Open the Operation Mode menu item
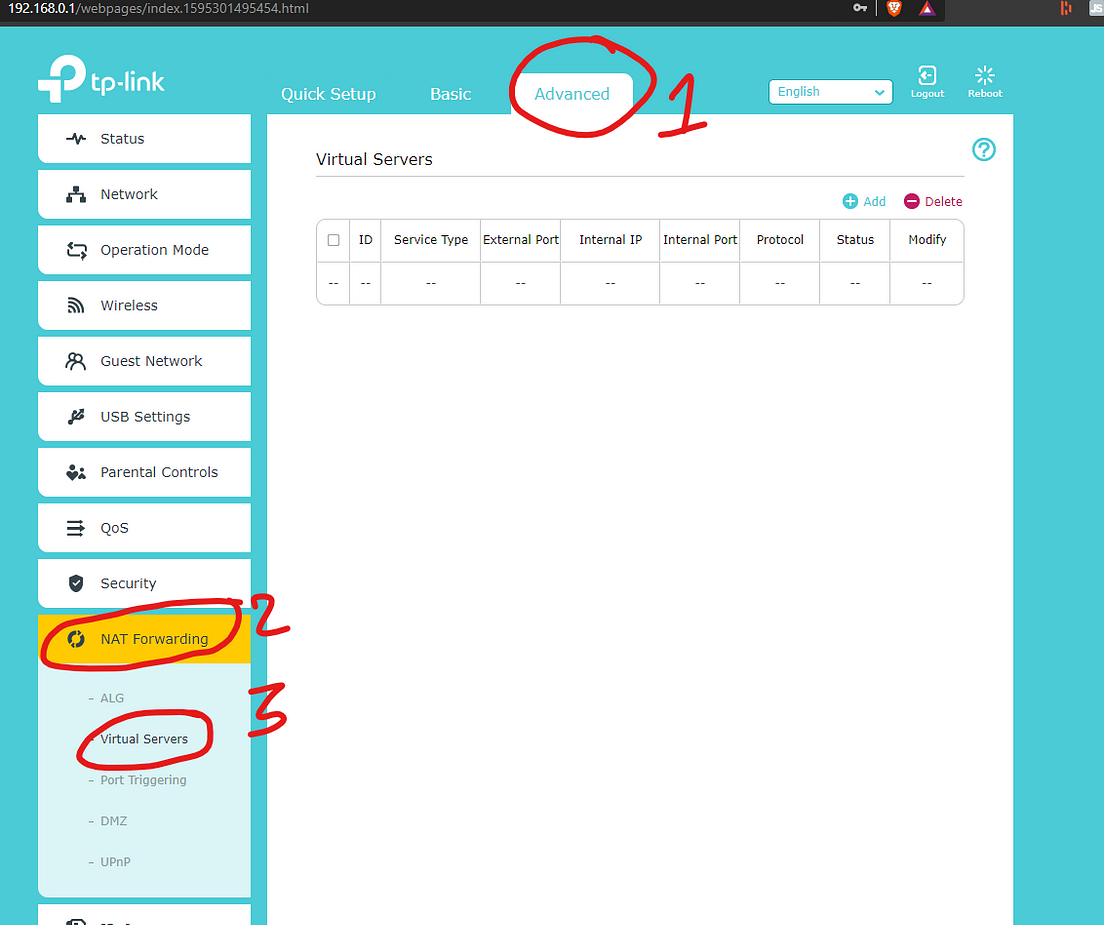 point(144,250)
